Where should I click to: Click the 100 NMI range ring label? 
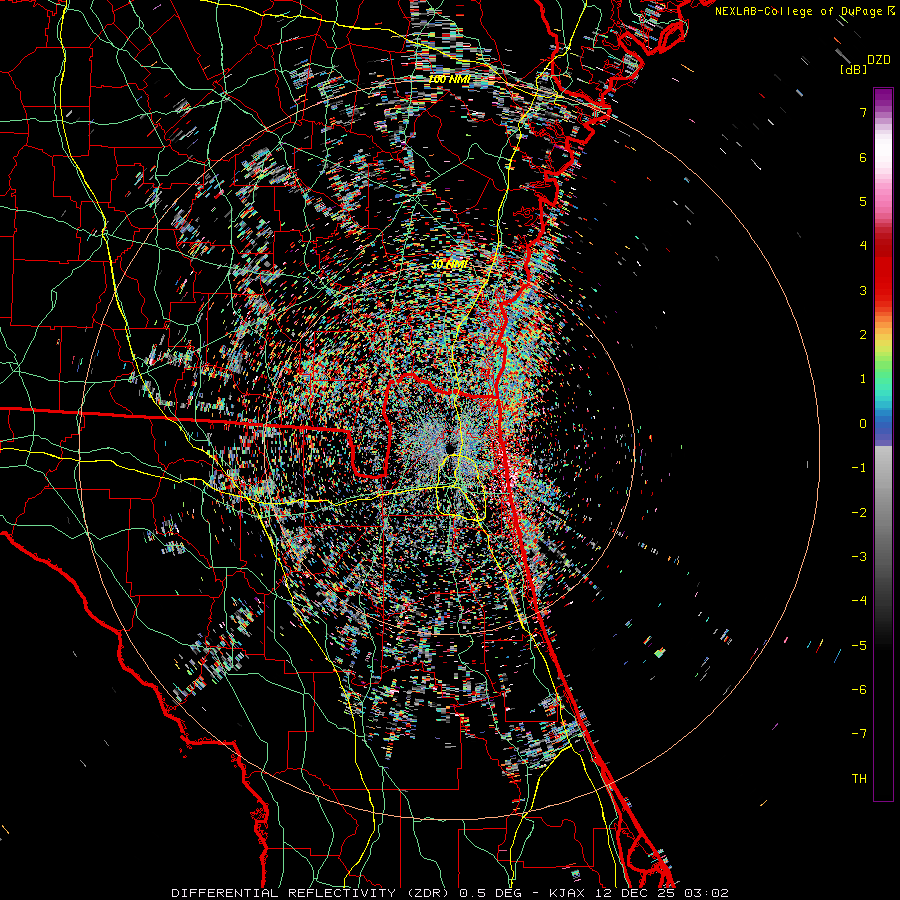449,79
